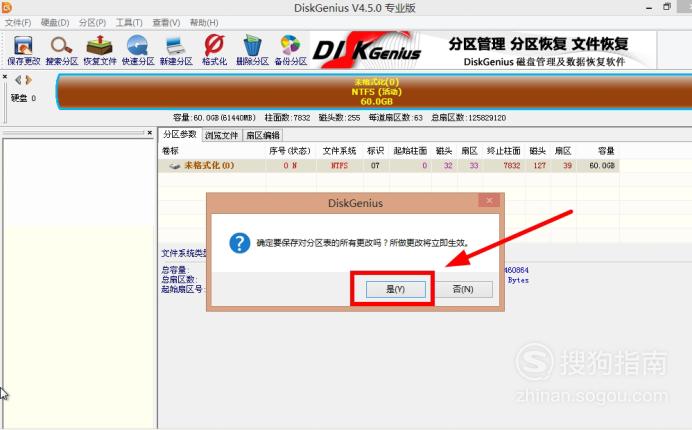Click the drive icon beside 未格式化(0)
692x430 pixels.
pyautogui.click(x=175, y=166)
